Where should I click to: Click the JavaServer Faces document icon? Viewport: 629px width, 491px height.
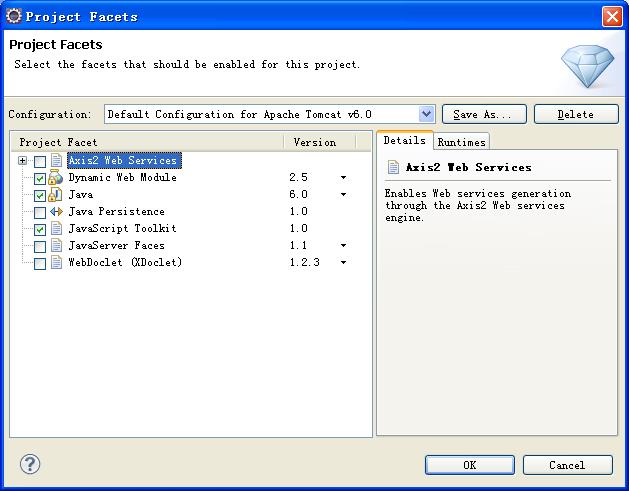click(x=56, y=246)
